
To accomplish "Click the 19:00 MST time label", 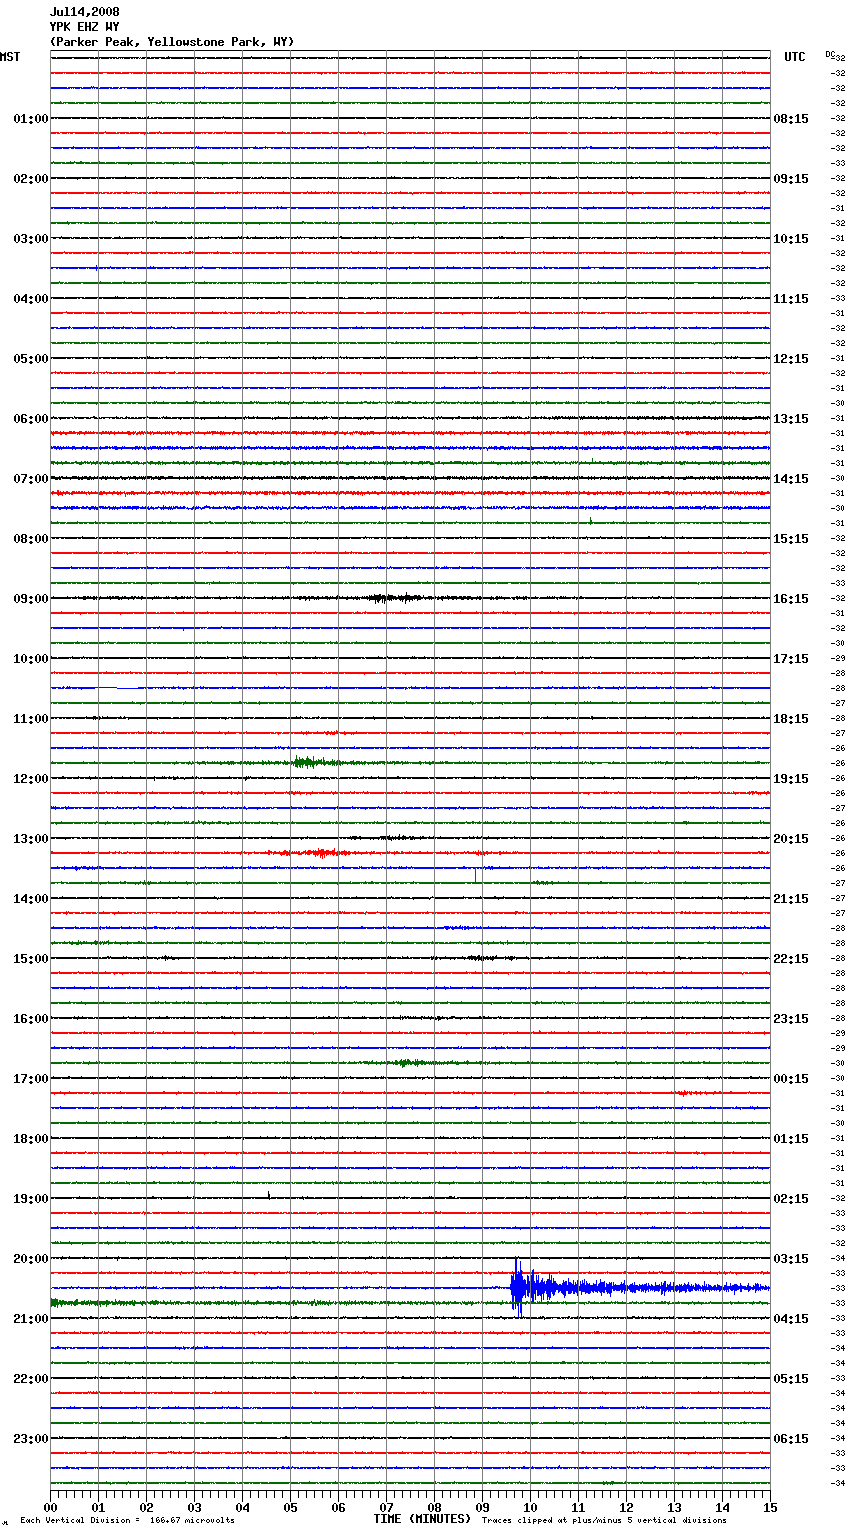I will pos(31,1199).
